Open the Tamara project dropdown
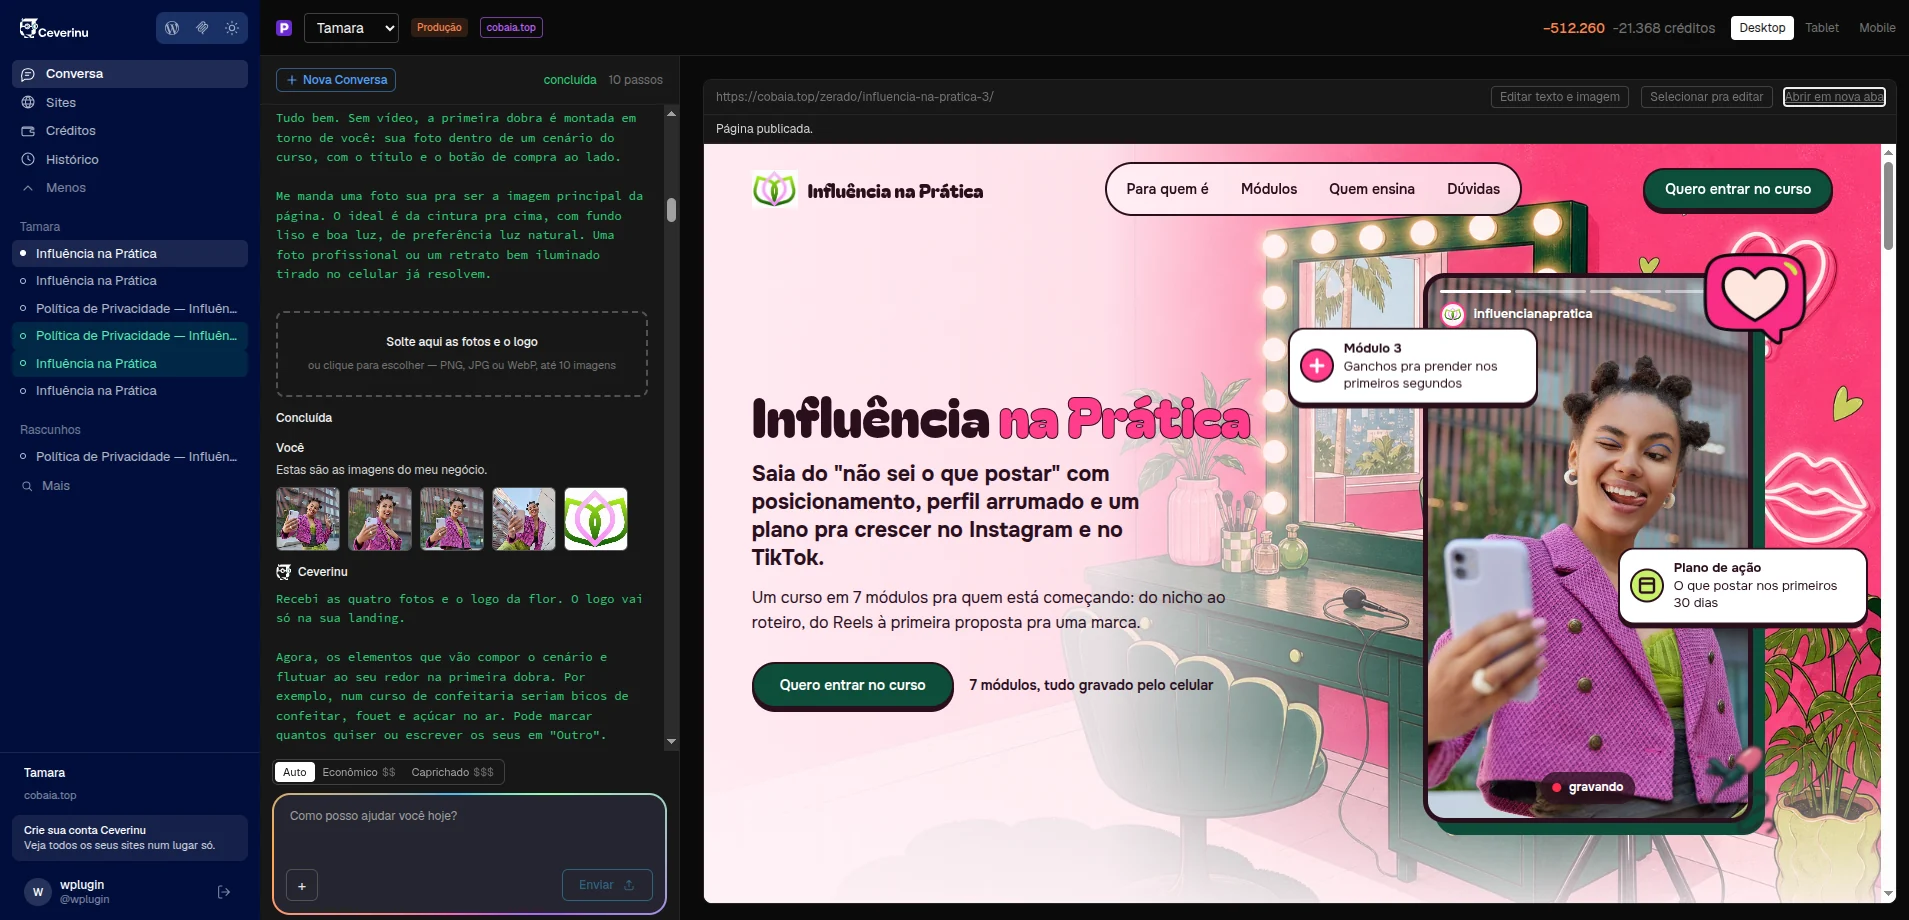 click(351, 28)
